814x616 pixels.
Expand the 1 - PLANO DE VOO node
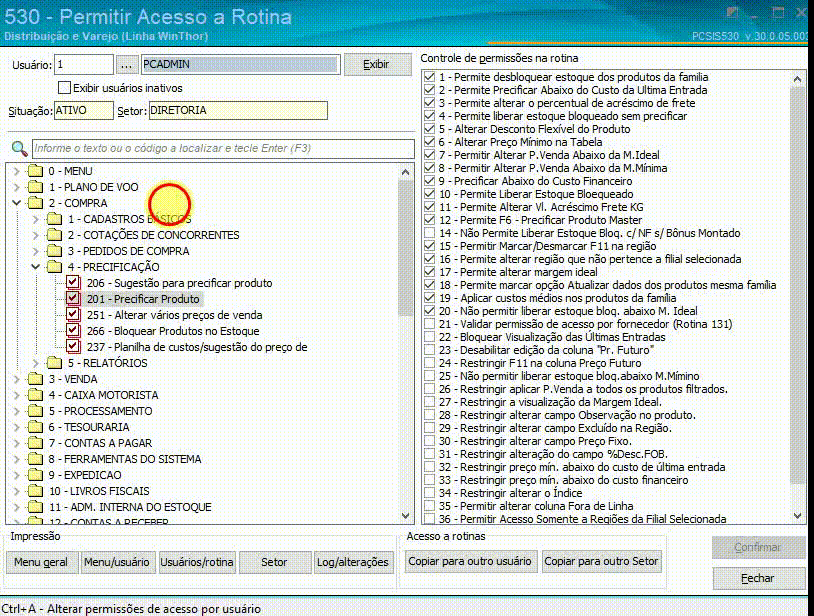click(x=17, y=187)
